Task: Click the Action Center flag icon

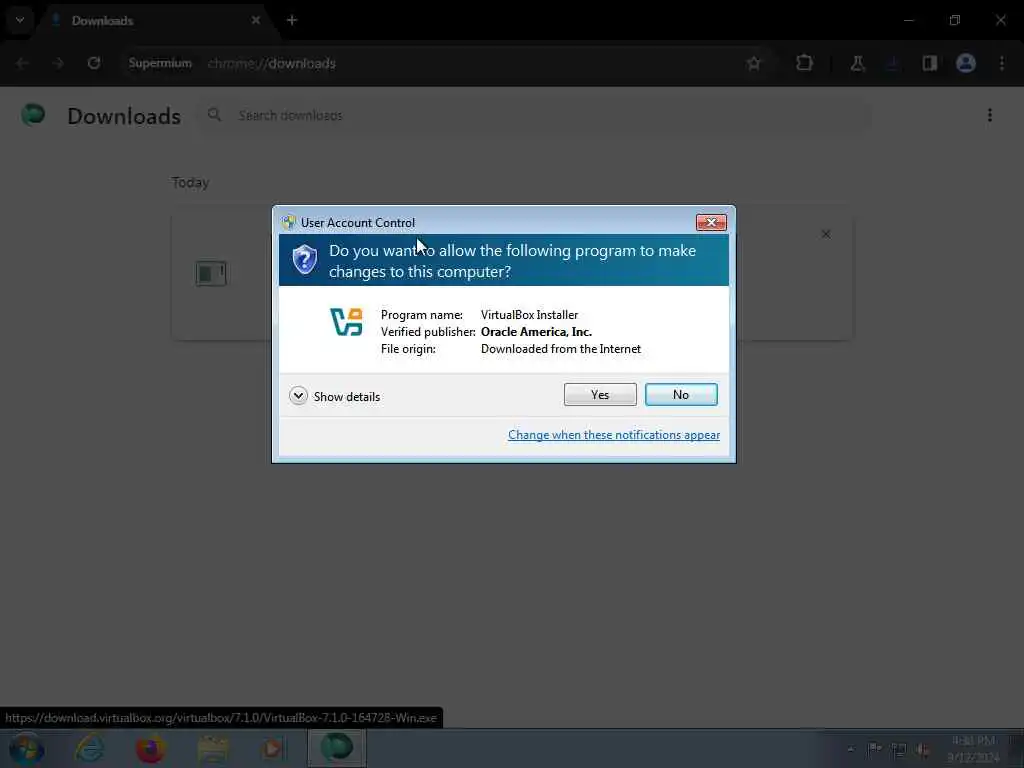Action: coord(874,750)
